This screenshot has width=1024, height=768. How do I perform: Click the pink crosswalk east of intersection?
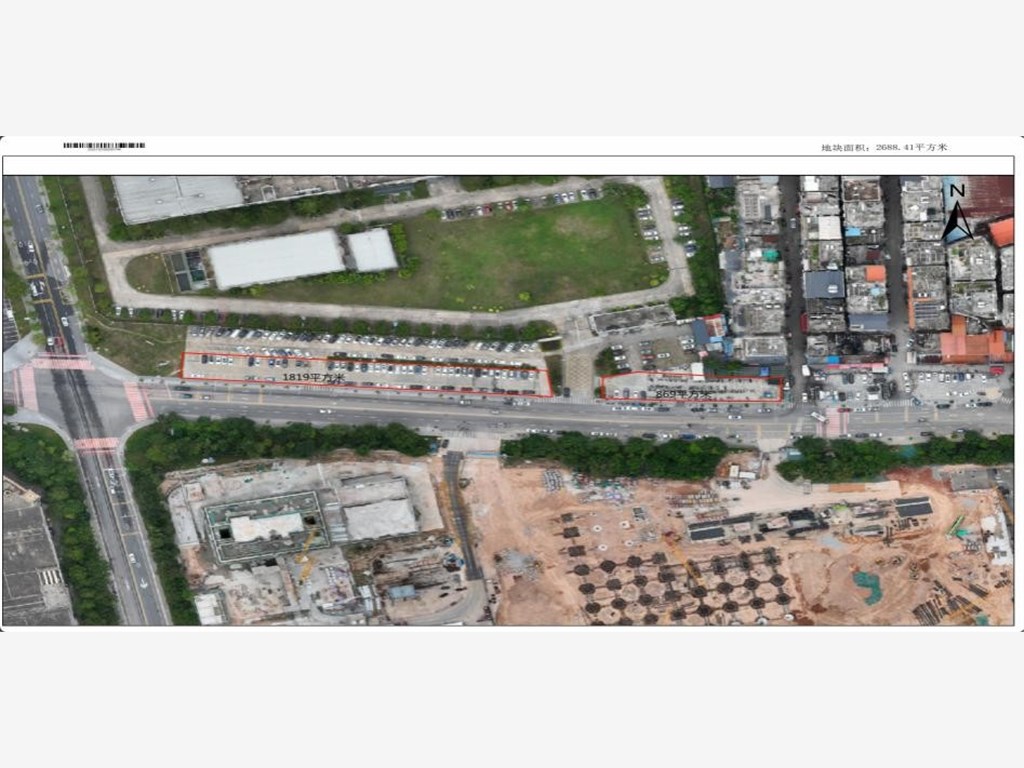click(x=136, y=402)
